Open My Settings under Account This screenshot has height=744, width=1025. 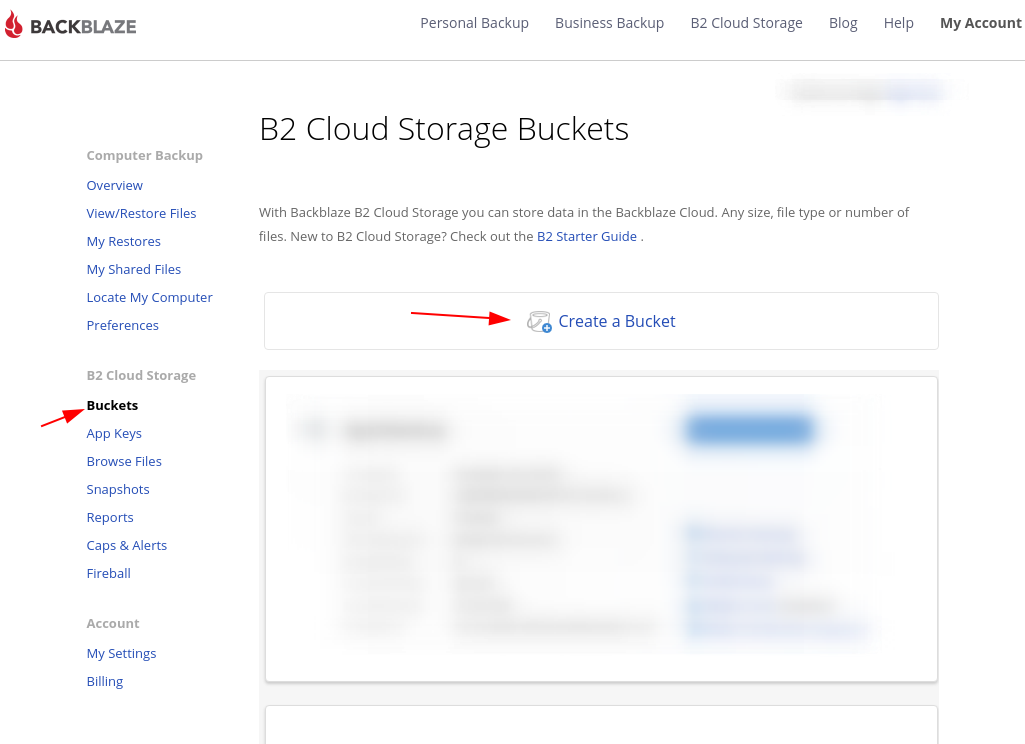point(121,653)
